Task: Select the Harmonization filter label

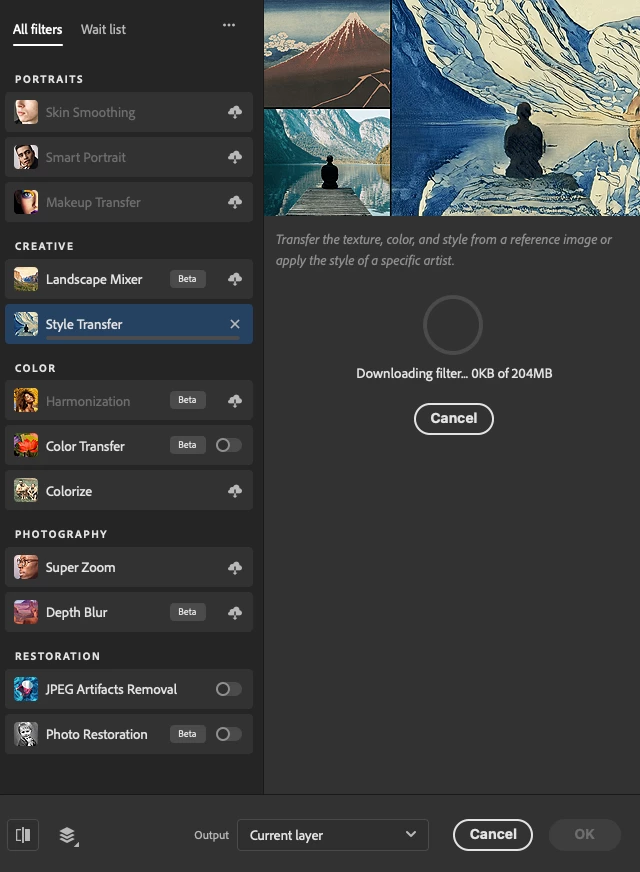Action: tap(88, 401)
